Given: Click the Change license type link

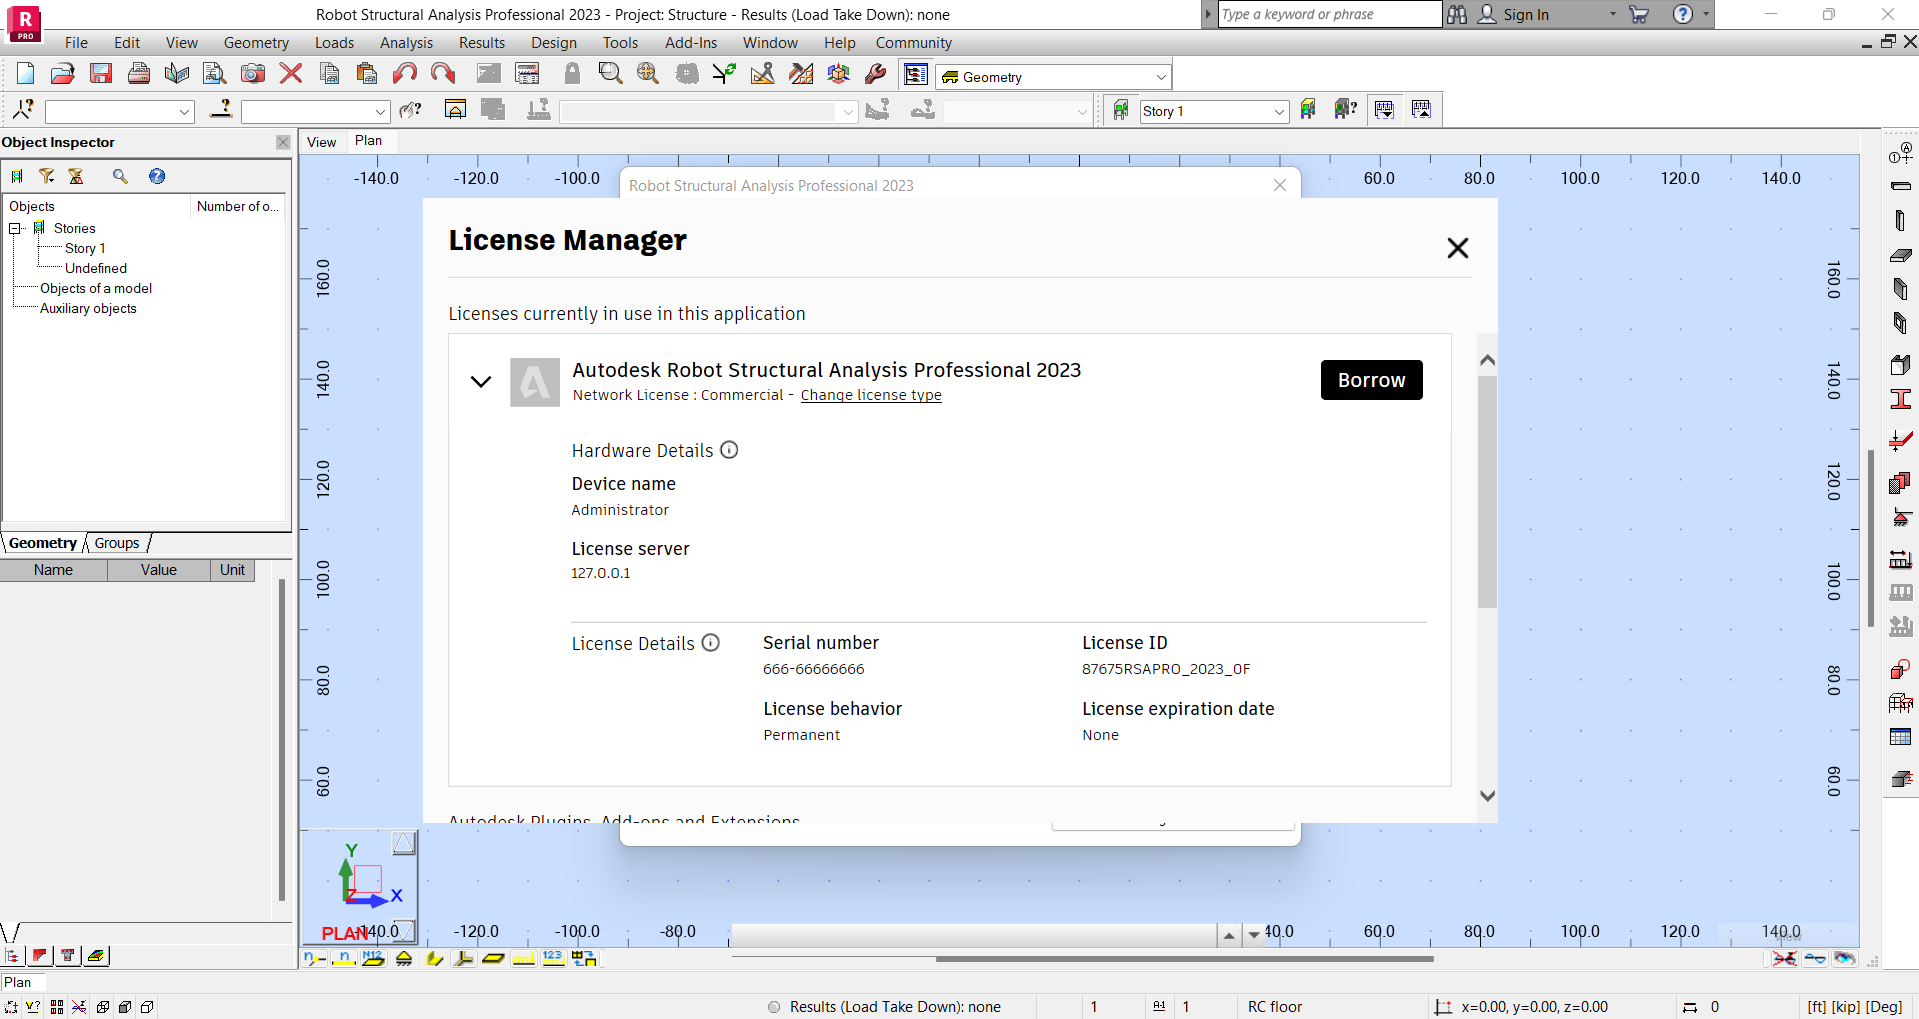Looking at the screenshot, I should 871,395.
